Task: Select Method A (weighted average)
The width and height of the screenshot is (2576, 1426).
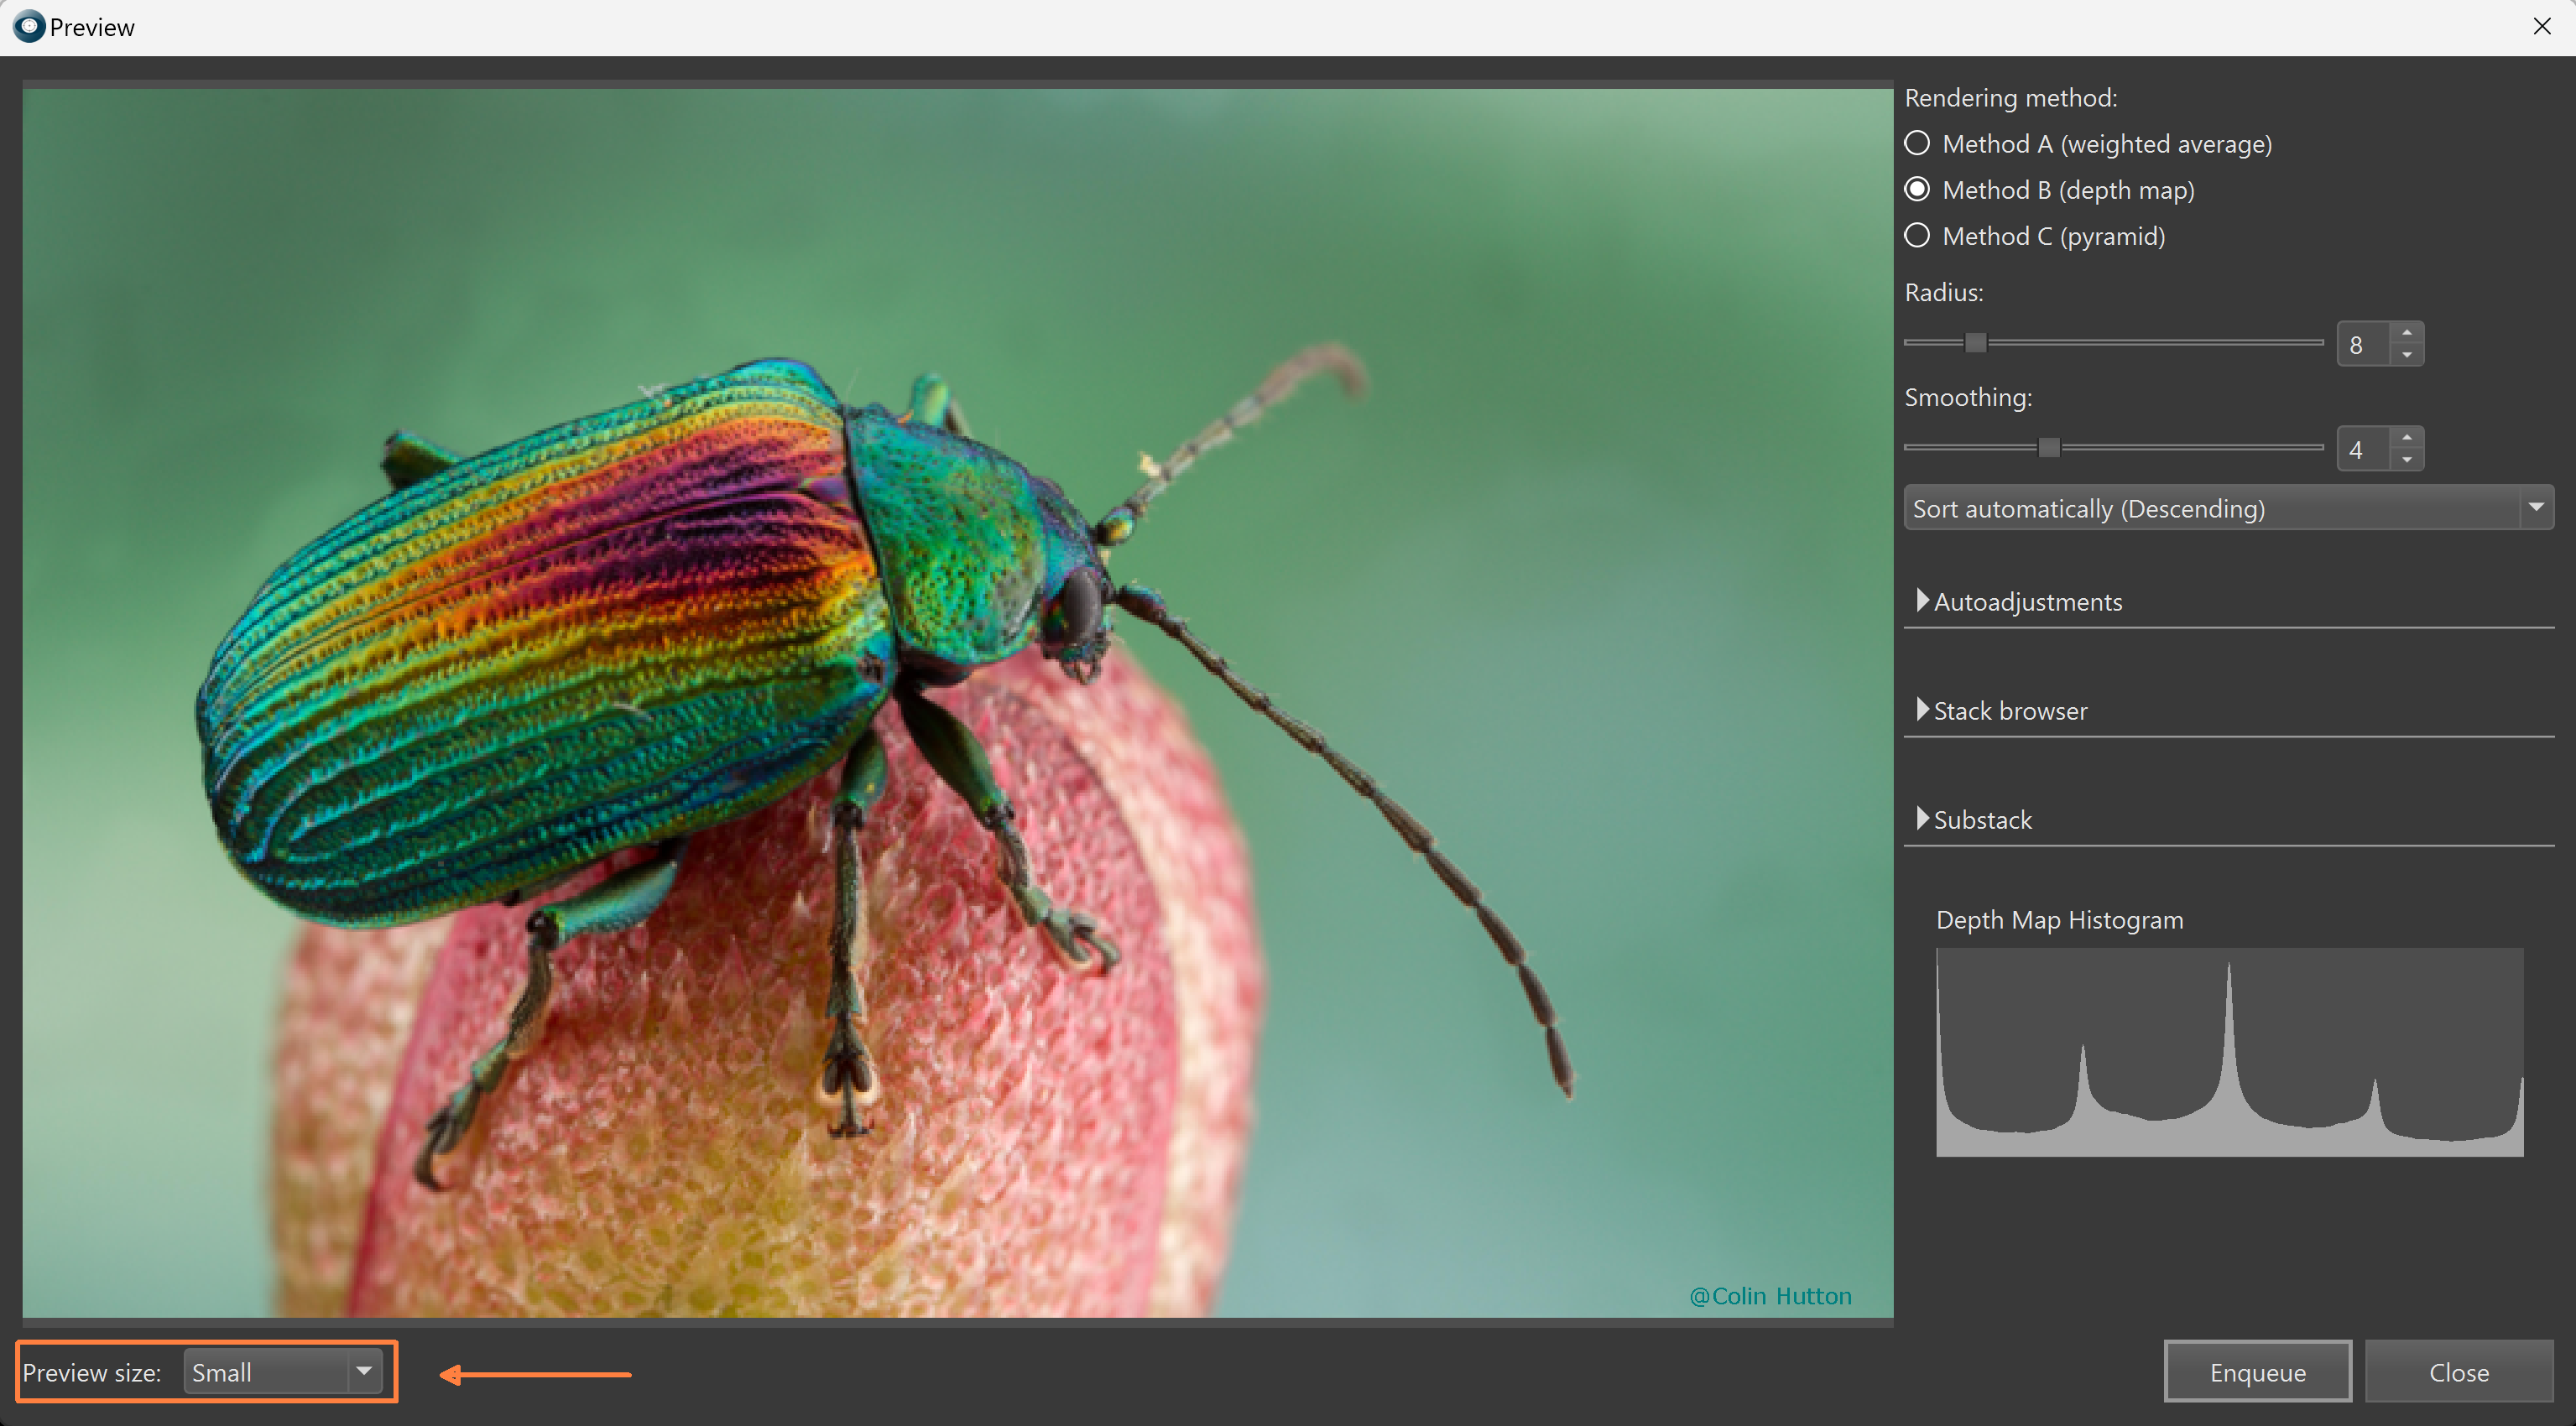Action: [x=1917, y=144]
